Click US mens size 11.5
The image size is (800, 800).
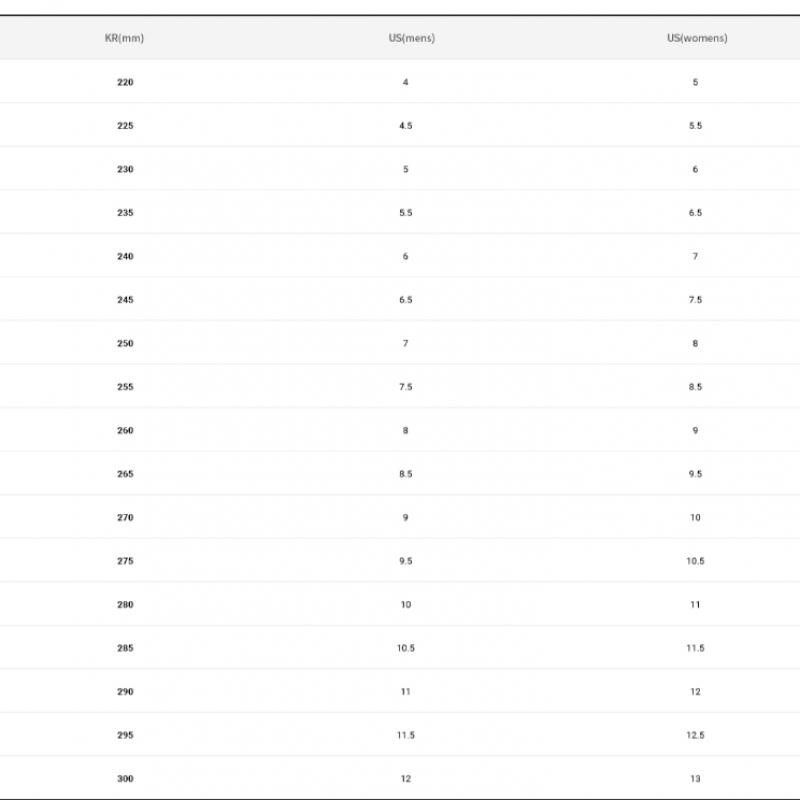(405, 735)
